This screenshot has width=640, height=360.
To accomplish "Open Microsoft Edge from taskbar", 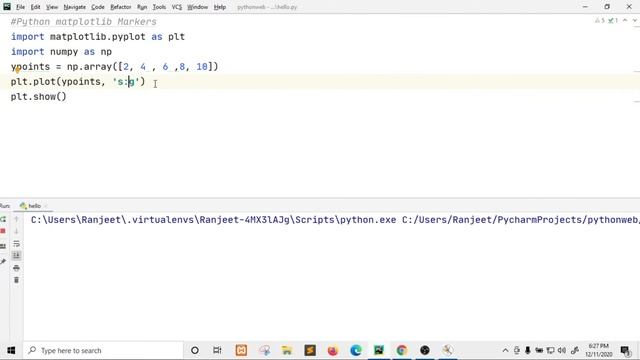I will coord(356,350).
